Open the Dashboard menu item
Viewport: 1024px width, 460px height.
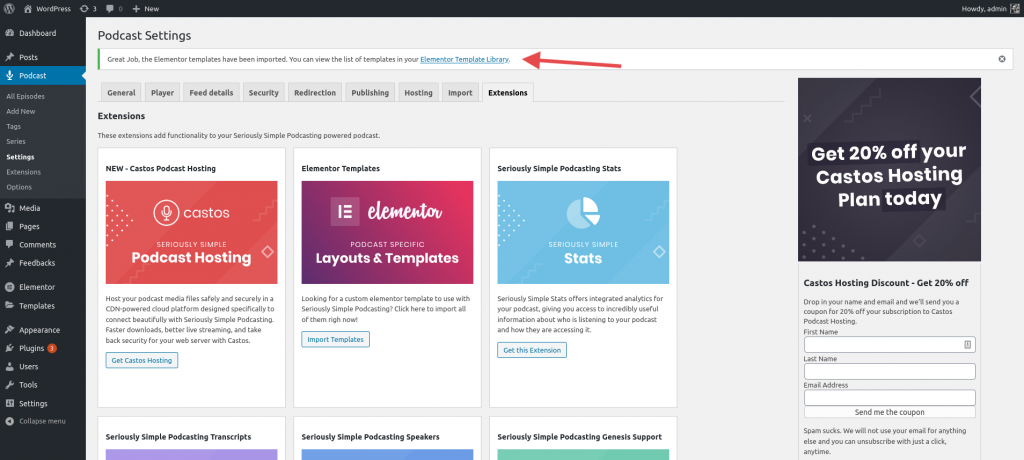click(x=37, y=33)
